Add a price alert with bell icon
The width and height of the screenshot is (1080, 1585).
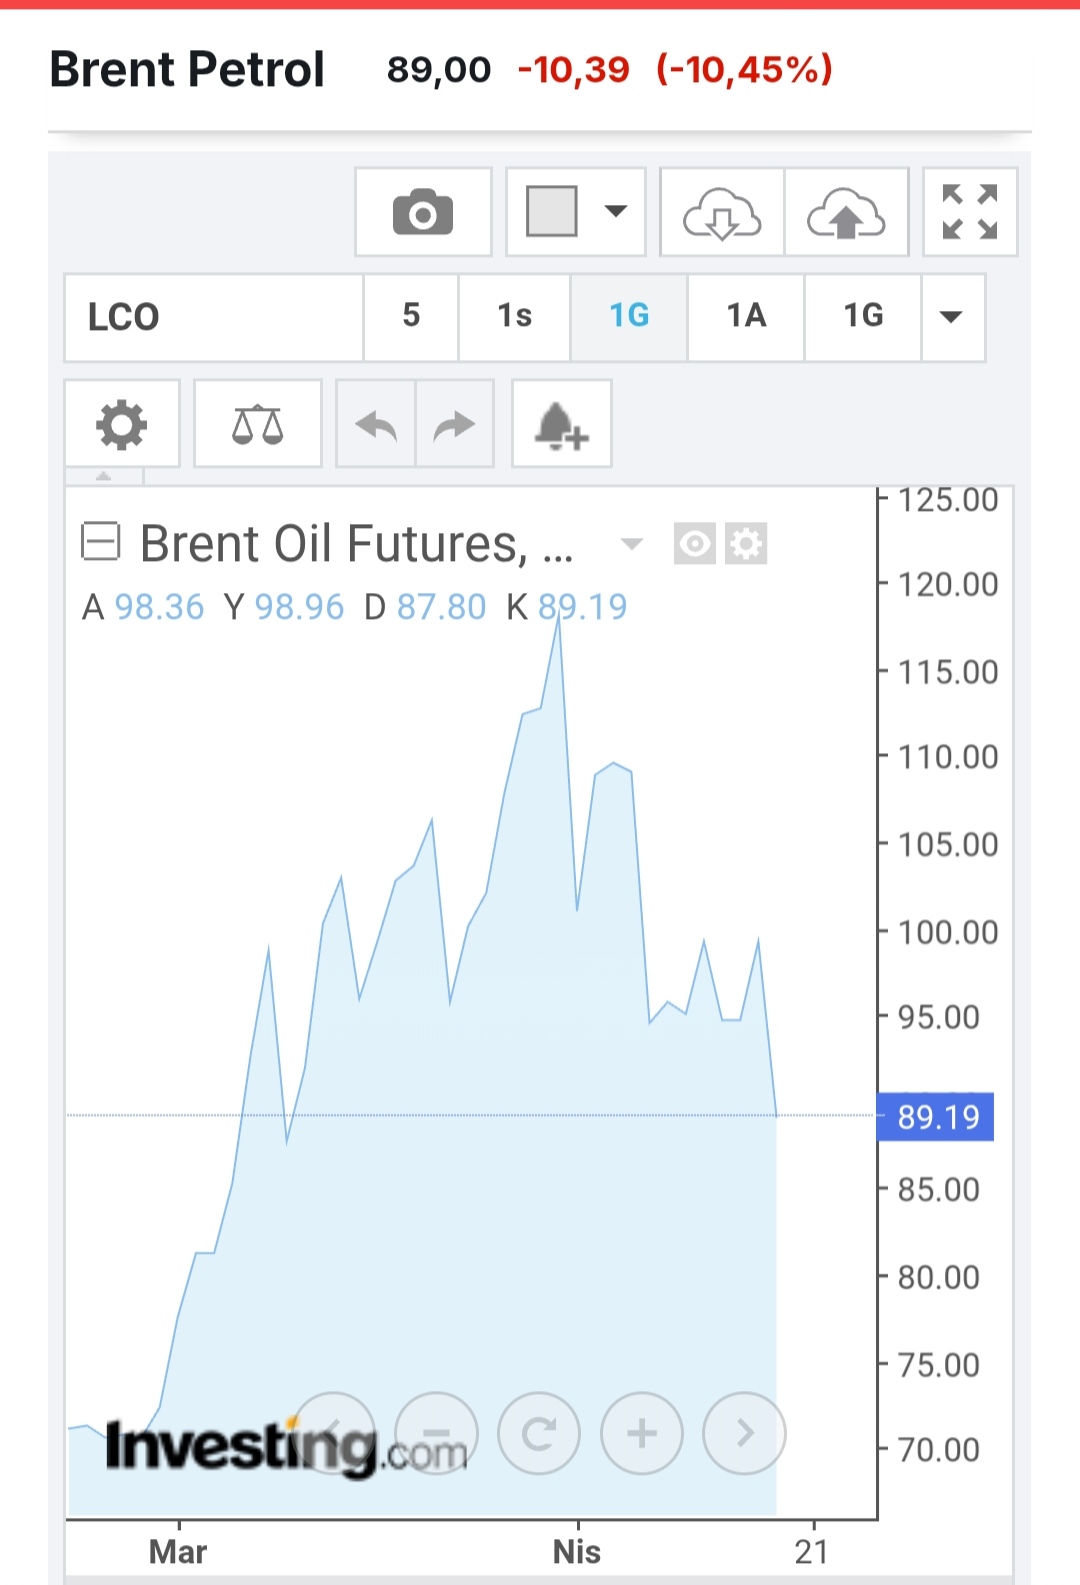pyautogui.click(x=561, y=425)
